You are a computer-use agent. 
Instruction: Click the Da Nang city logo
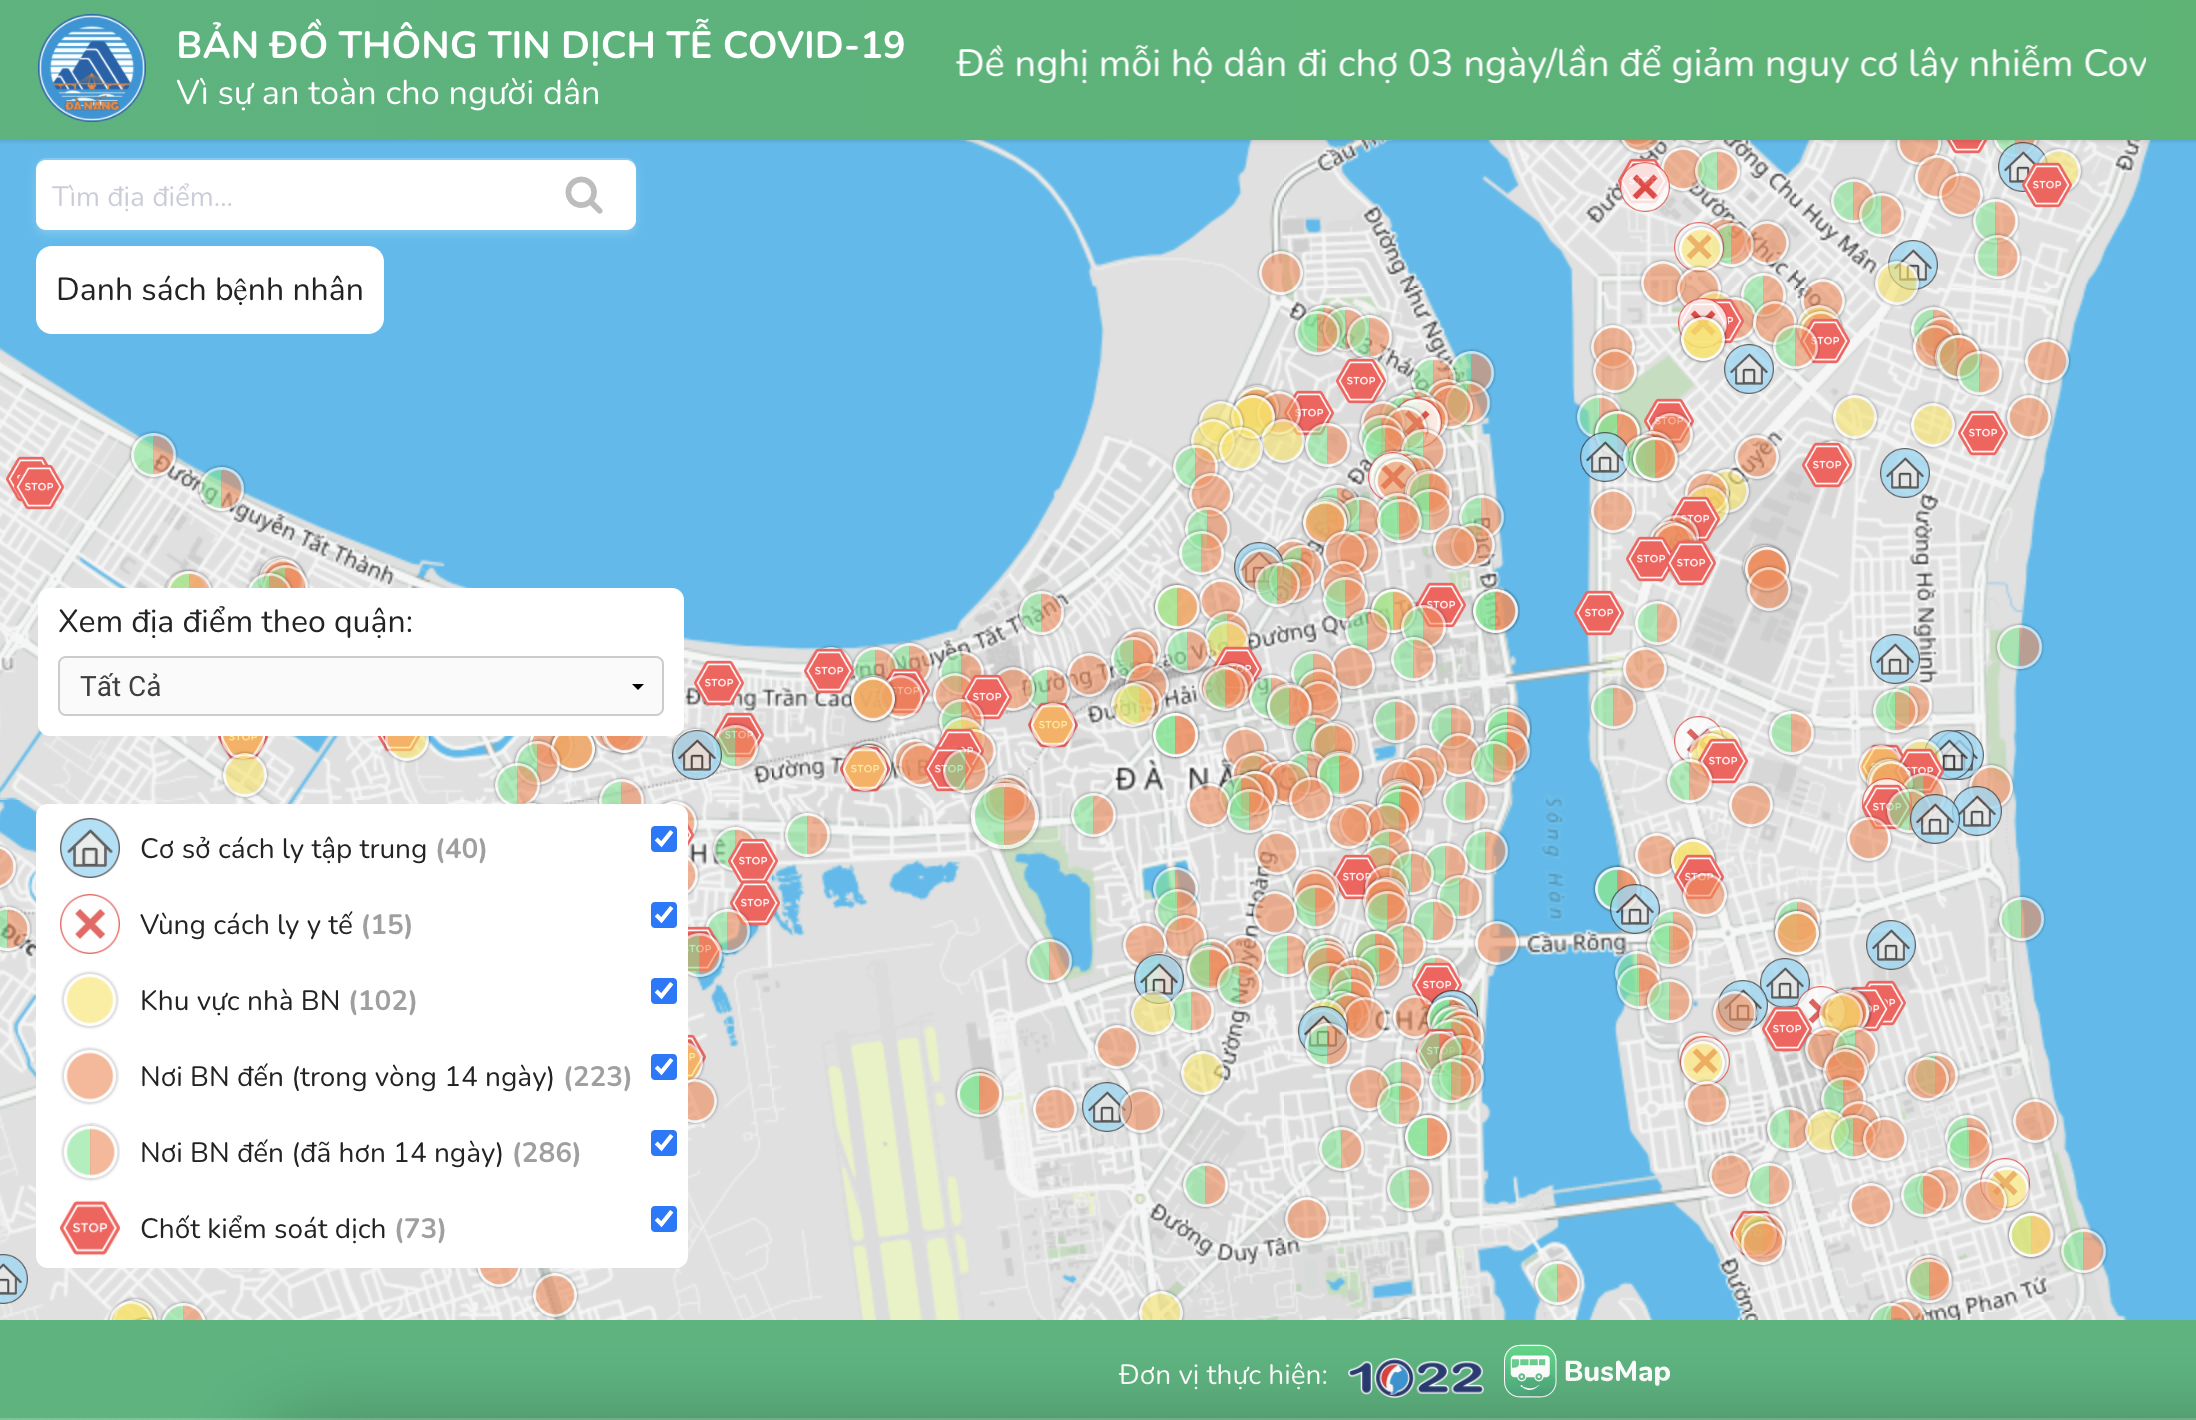click(x=91, y=68)
